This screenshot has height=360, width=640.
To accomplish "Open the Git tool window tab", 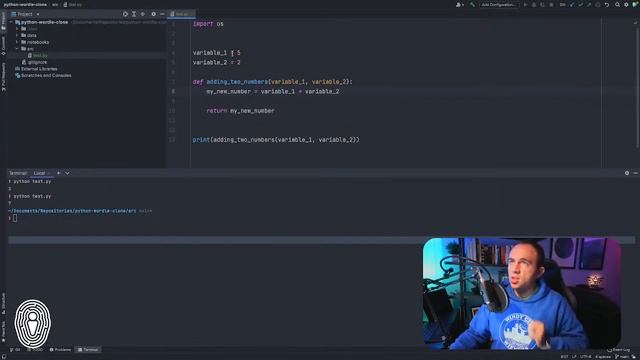I will (x=15, y=350).
